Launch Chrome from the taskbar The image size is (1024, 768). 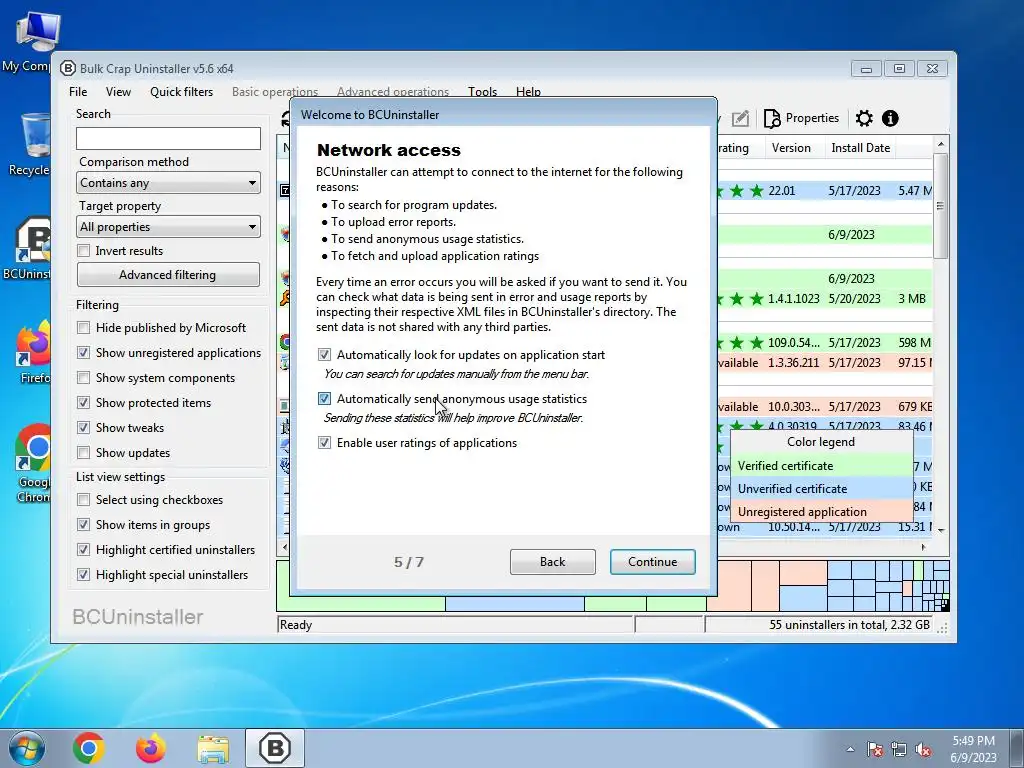[89, 748]
